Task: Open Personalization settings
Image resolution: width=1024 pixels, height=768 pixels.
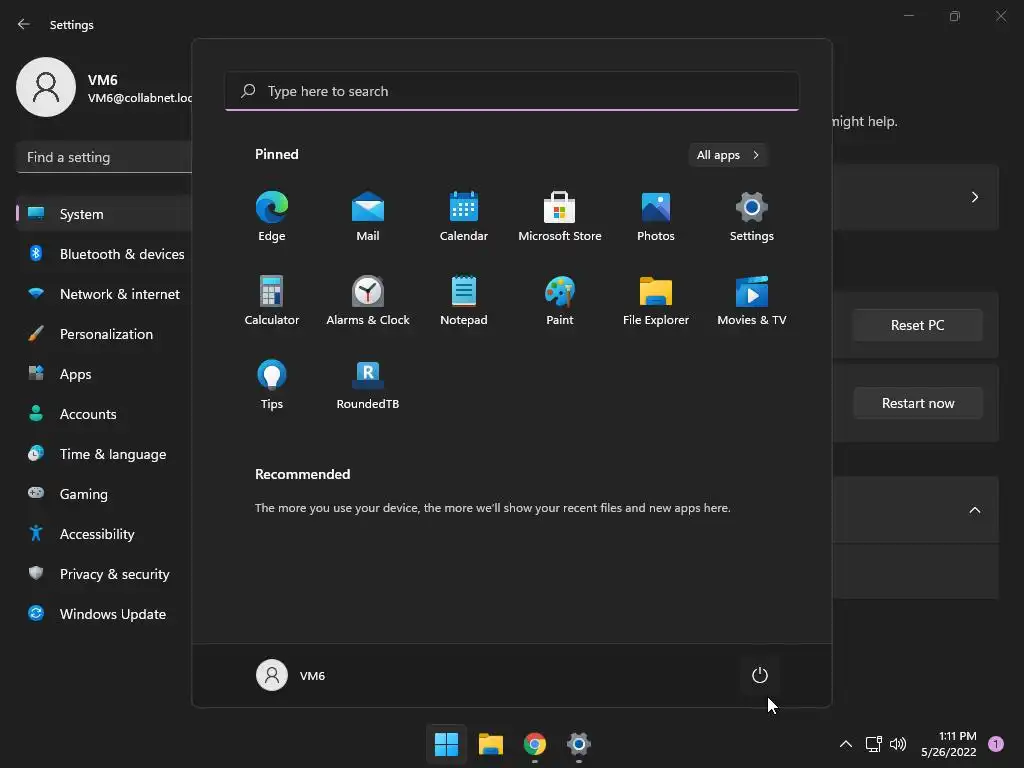Action: point(104,334)
